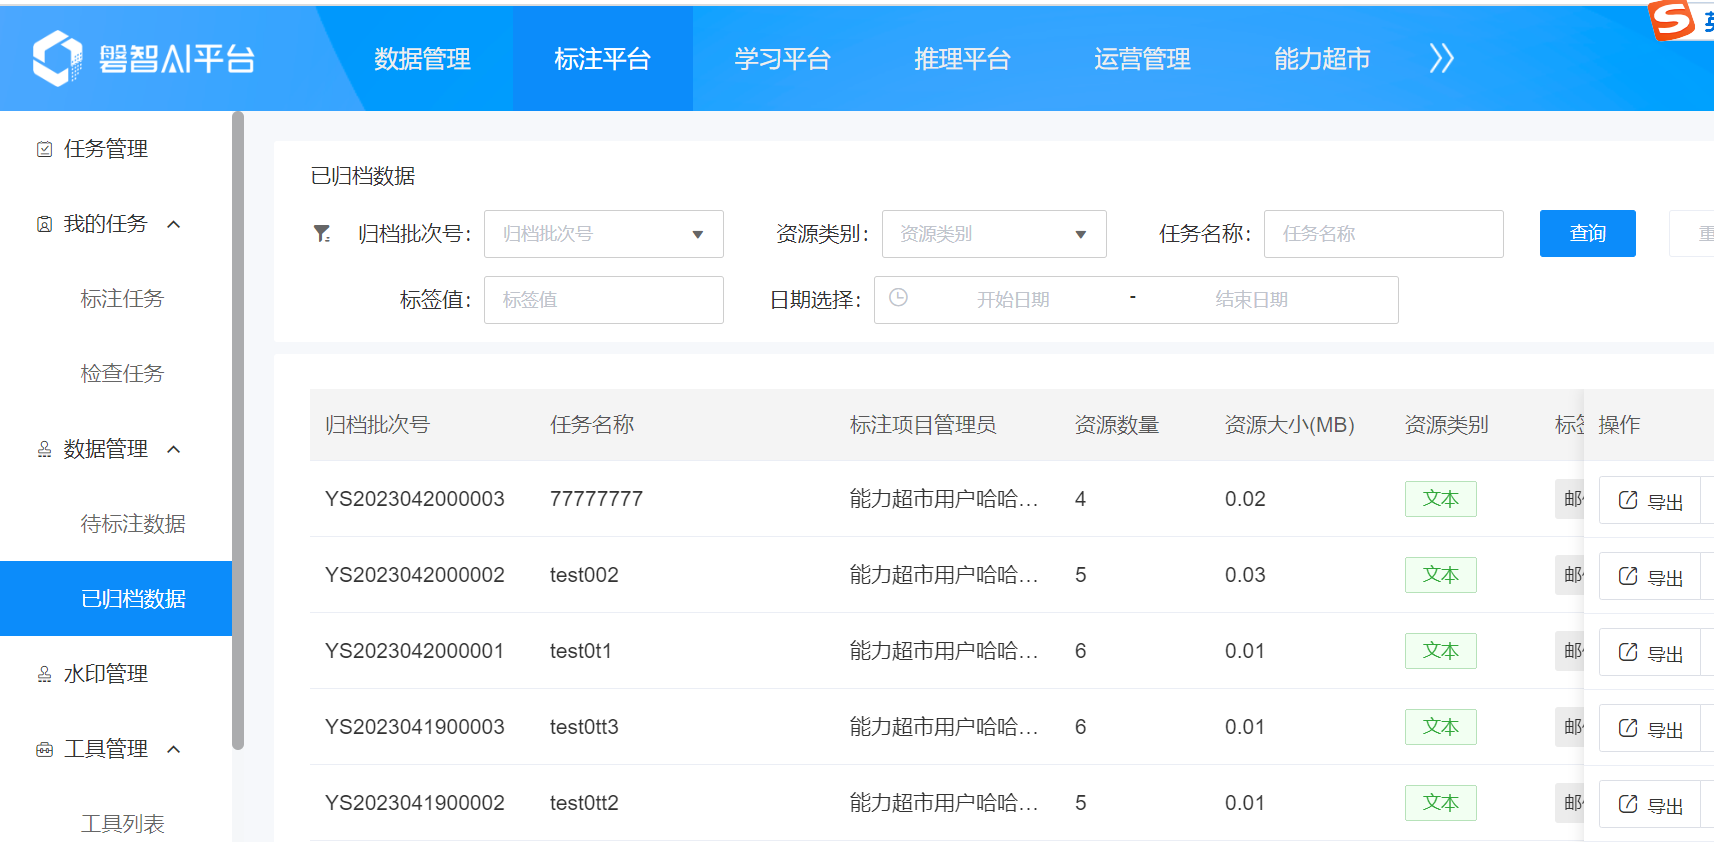Export row YS2023042000002 with 导出
Screen dimensions: 1714x842
(1650, 577)
